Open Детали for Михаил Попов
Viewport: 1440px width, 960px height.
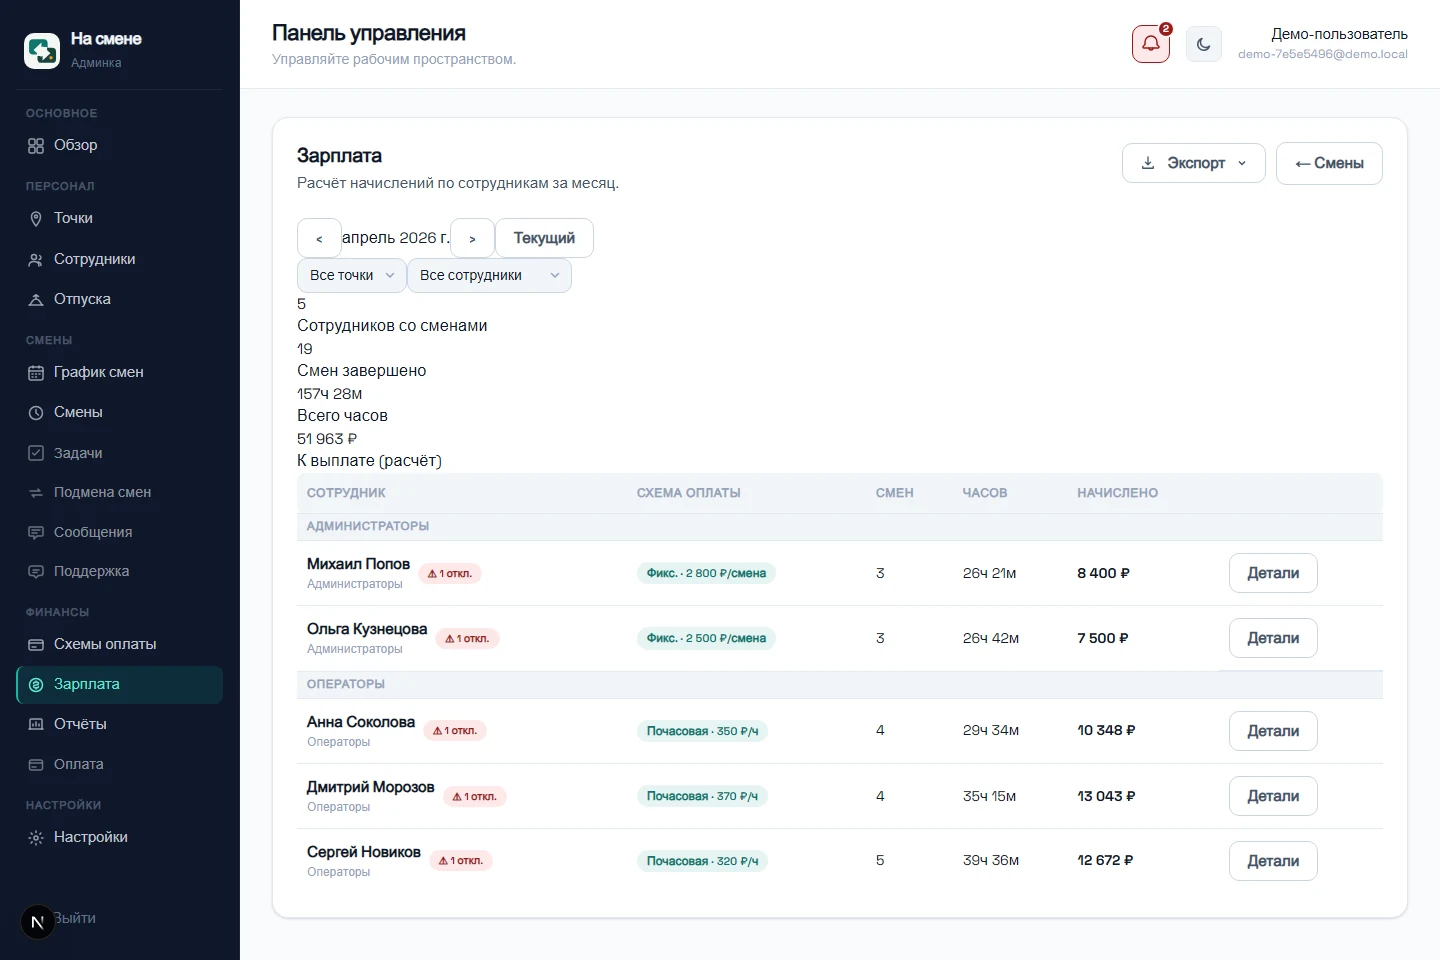coord(1273,573)
